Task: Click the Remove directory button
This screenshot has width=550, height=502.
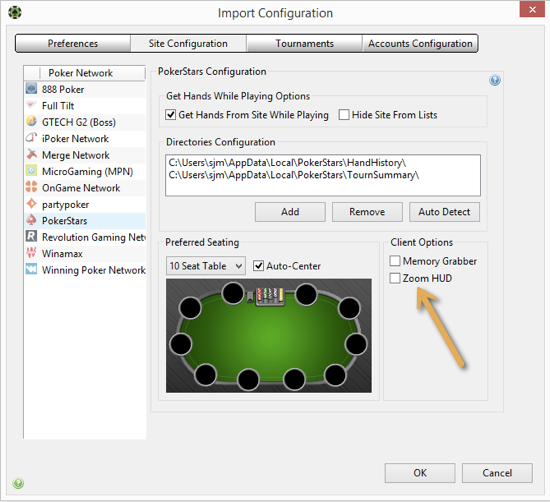Action: point(367,212)
